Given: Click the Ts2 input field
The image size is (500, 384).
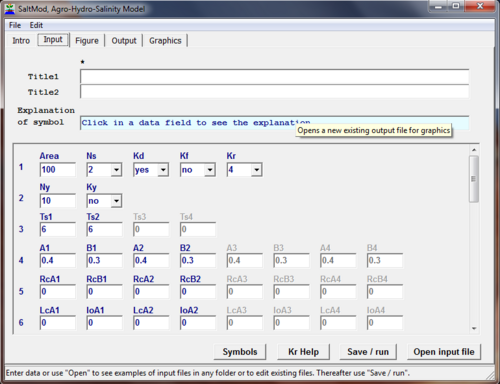Looking at the screenshot, I should point(104,229).
